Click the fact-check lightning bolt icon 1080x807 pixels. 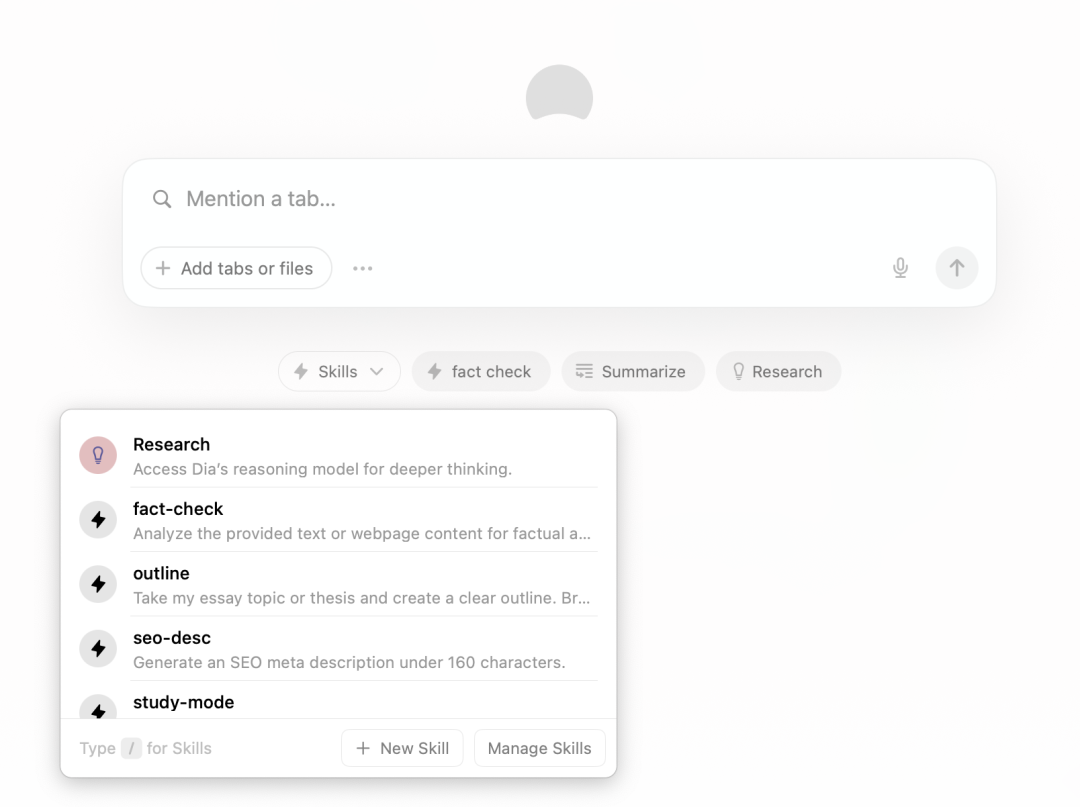coord(98,520)
